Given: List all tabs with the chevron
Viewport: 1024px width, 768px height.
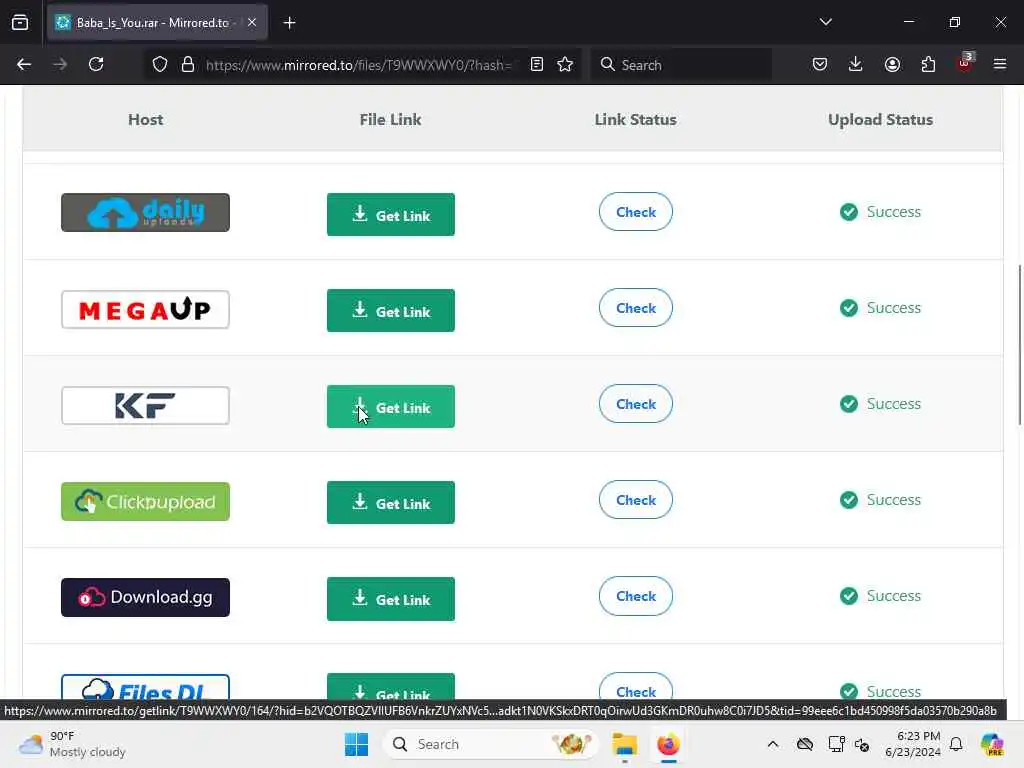Looking at the screenshot, I should click(825, 22).
